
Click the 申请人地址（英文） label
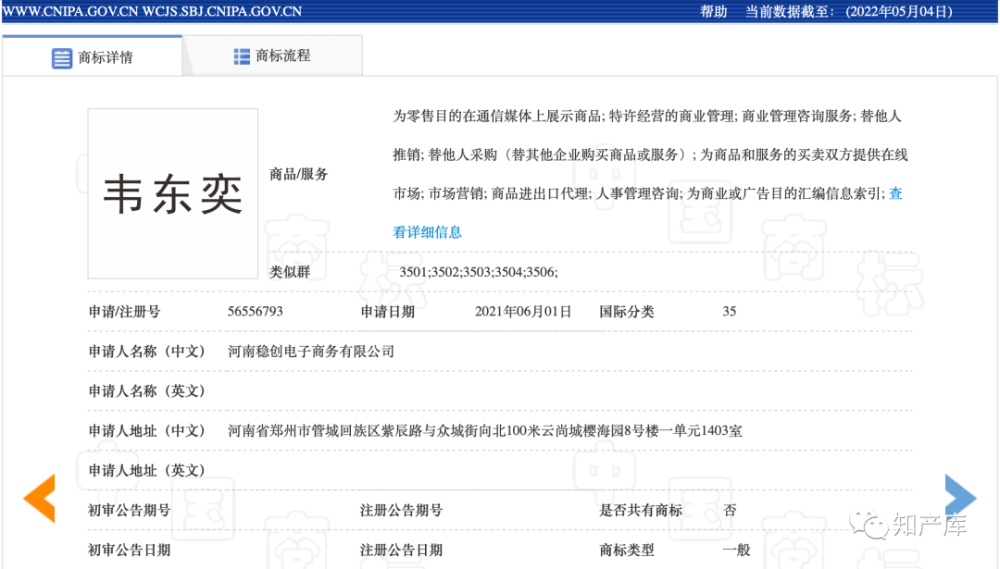point(147,471)
